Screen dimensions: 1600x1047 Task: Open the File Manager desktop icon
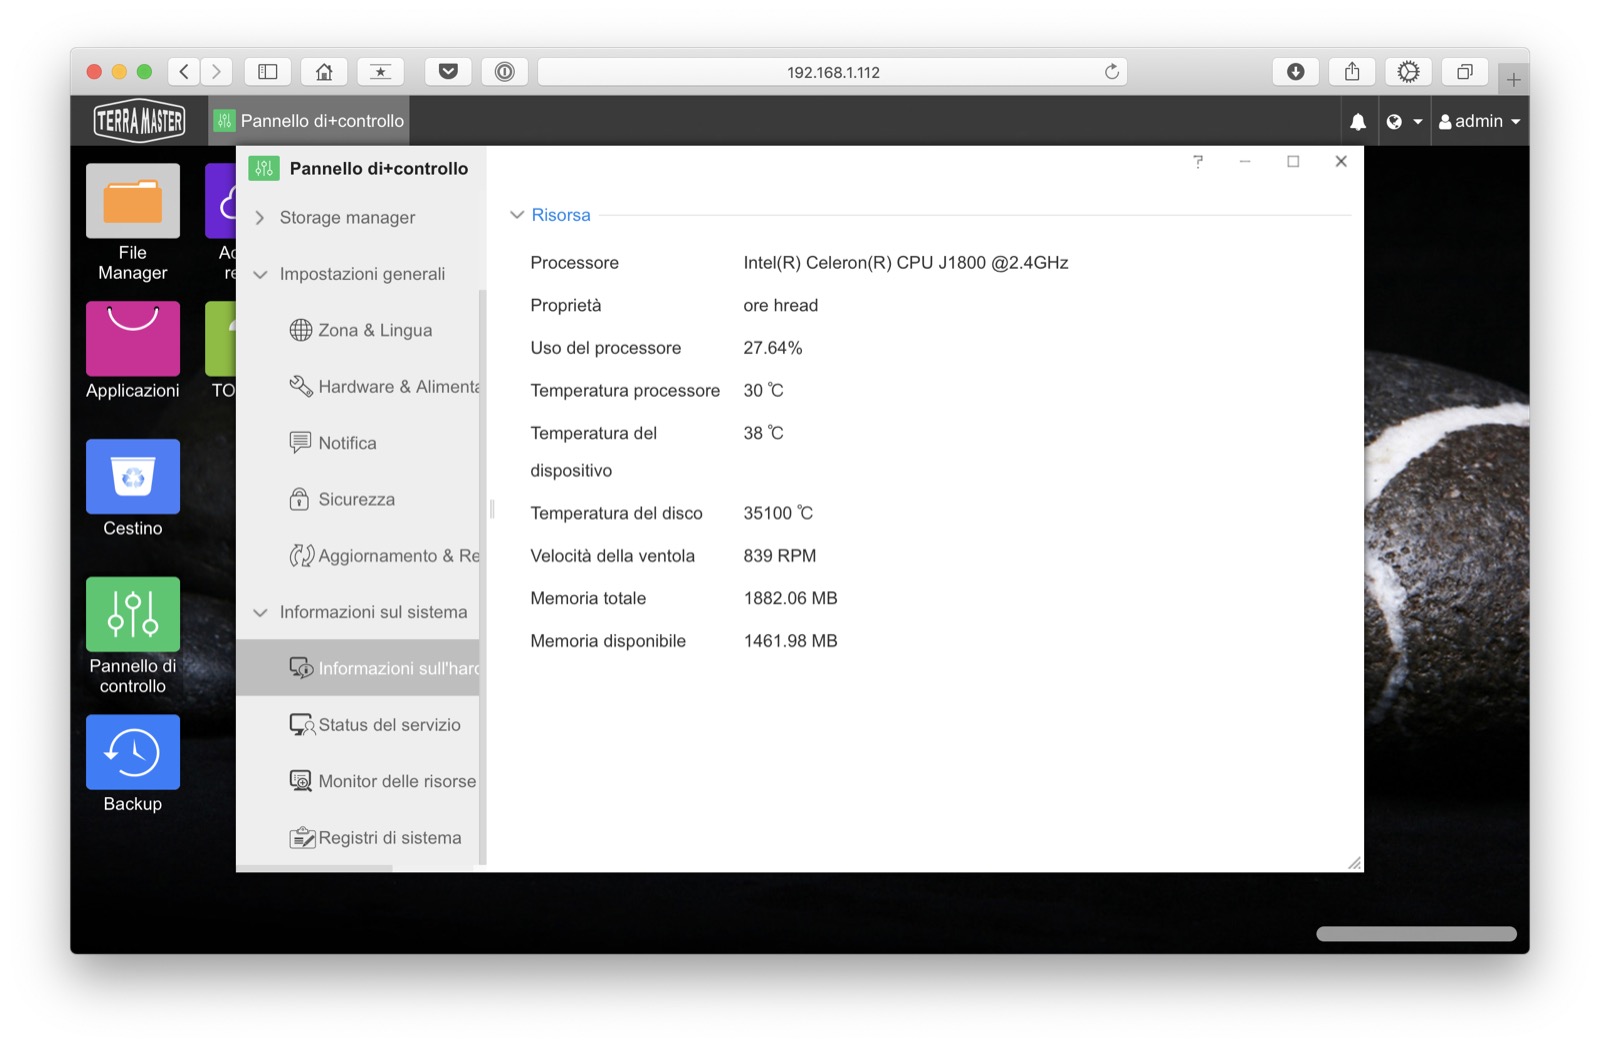pyautogui.click(x=133, y=223)
